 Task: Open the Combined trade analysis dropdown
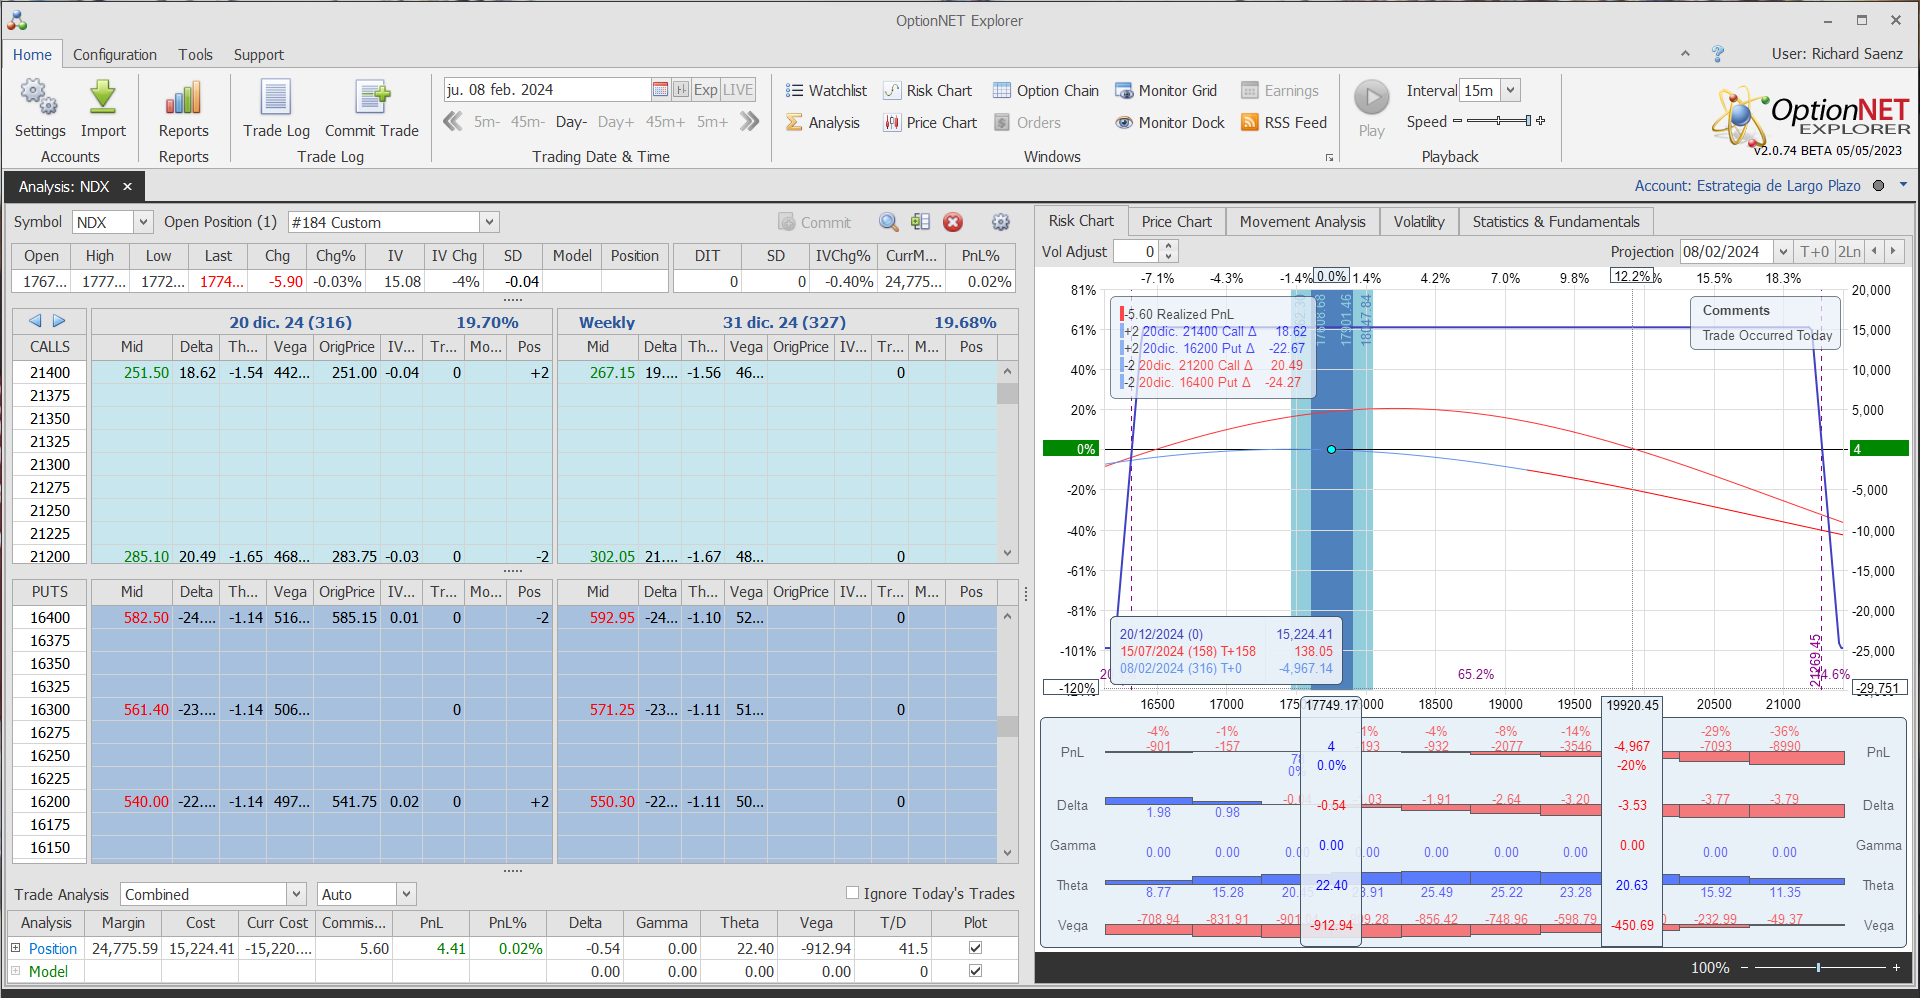(x=296, y=894)
